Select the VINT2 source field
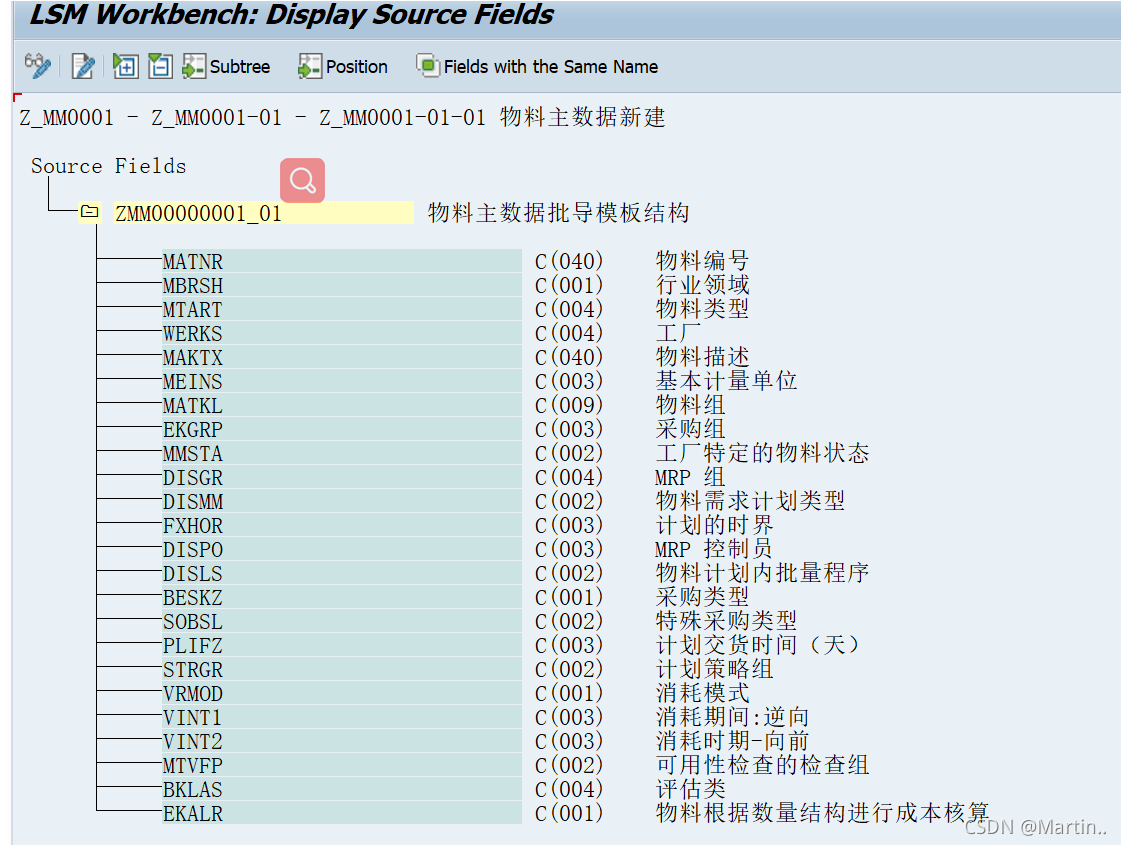The width and height of the screenshot is (1121, 845). pyautogui.click(x=342, y=741)
